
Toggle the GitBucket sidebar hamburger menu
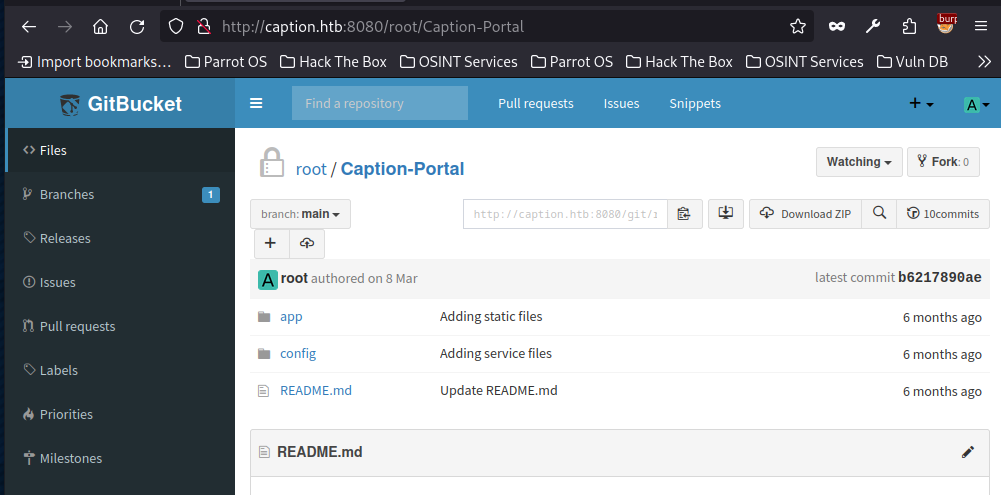256,103
